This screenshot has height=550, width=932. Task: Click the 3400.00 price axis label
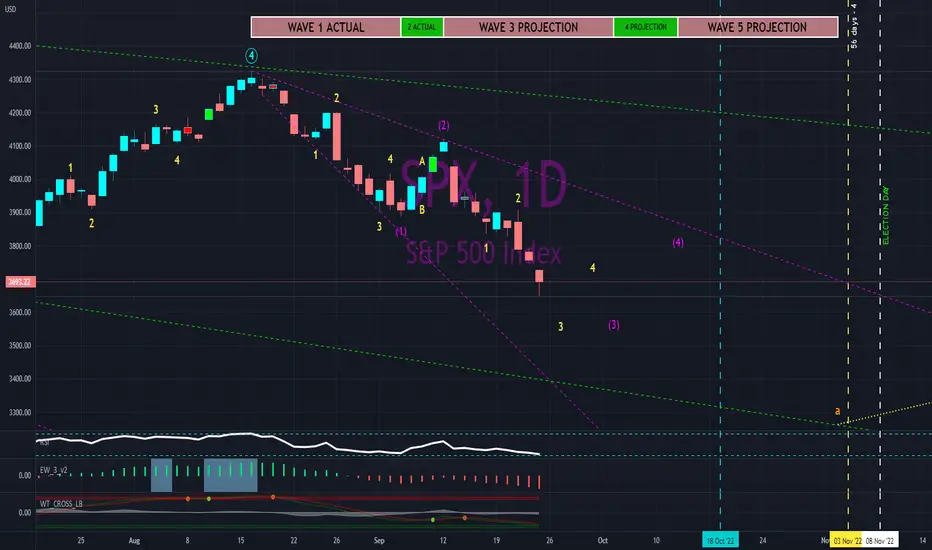(x=20, y=379)
